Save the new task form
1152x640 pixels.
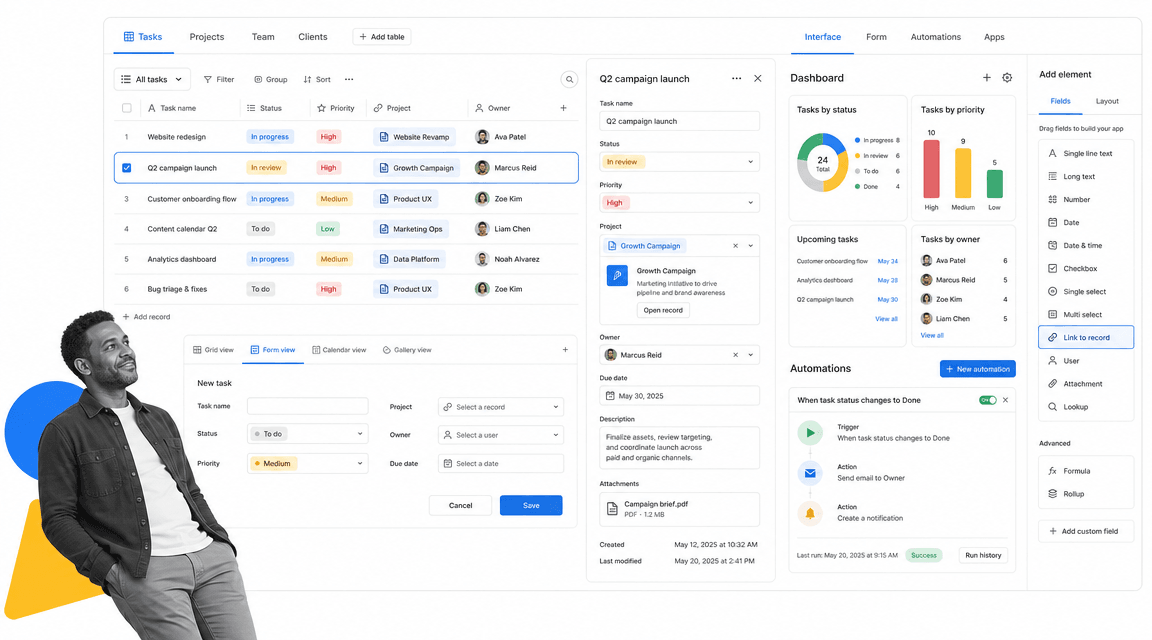point(531,506)
